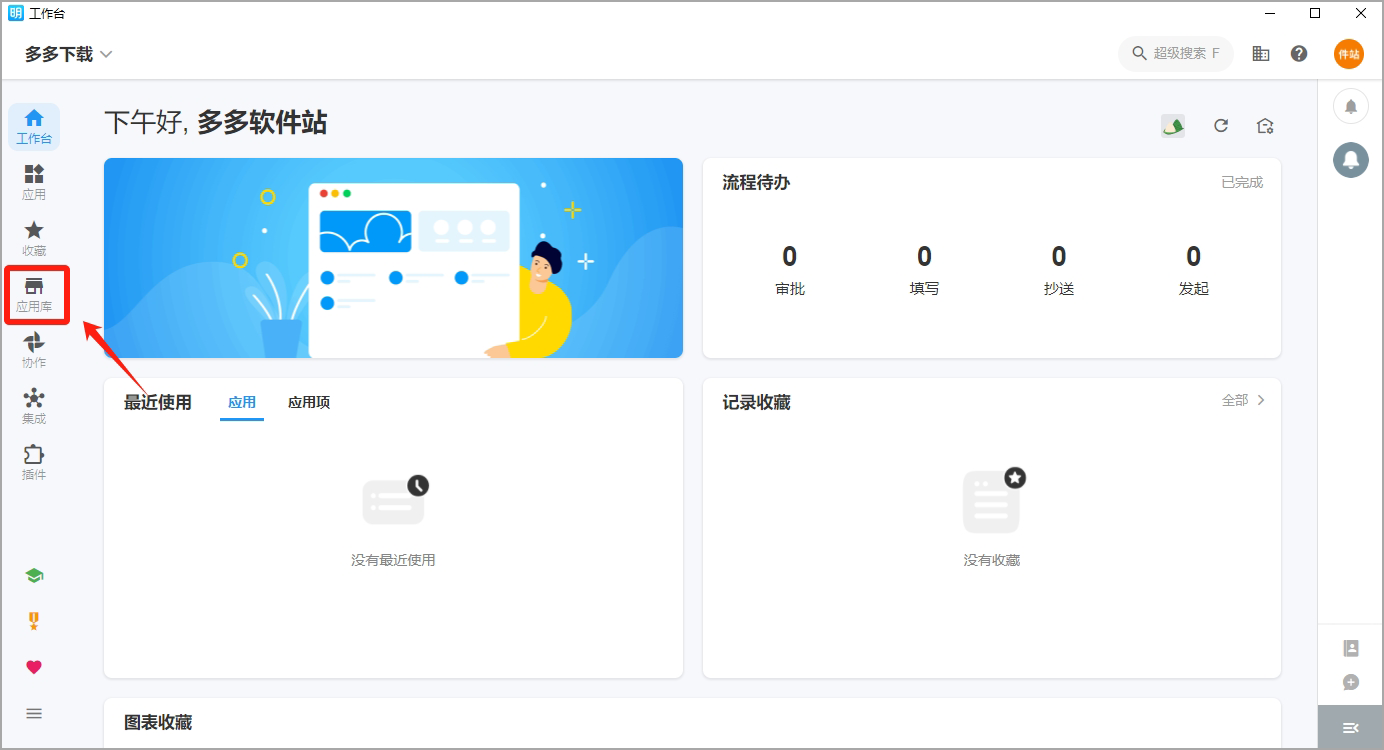Open the 应用 (Apps) sidebar icon
Image resolution: width=1384 pixels, height=750 pixels.
(34, 182)
